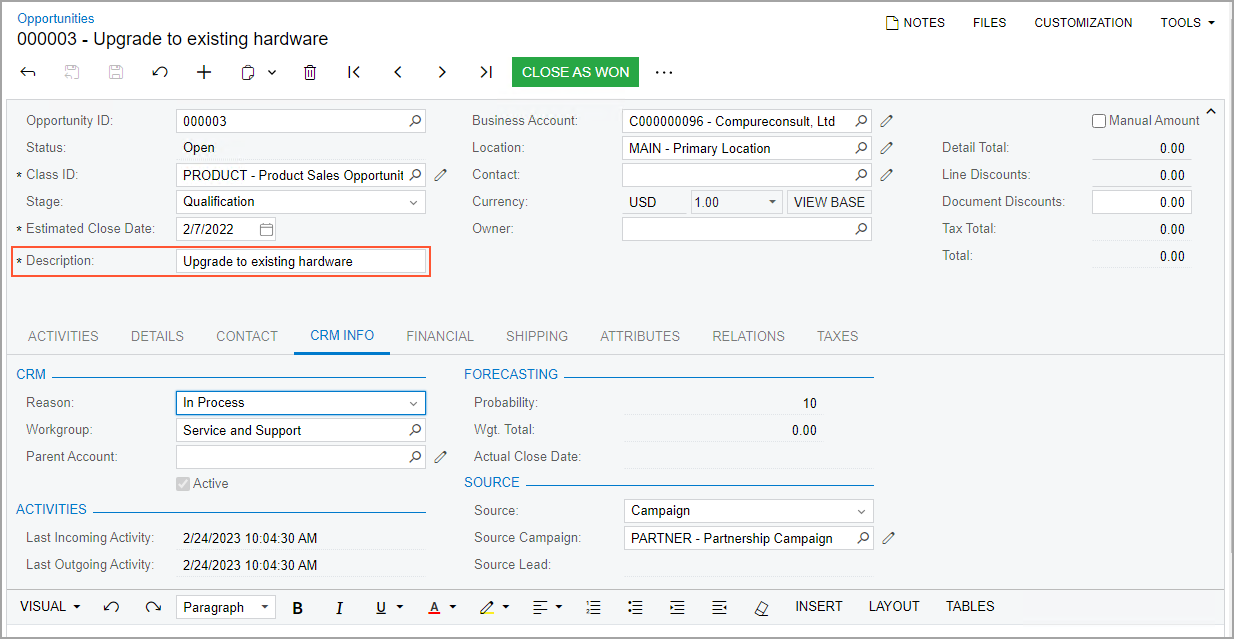Go to the last record arrow
This screenshot has height=639, width=1234.
point(486,72)
